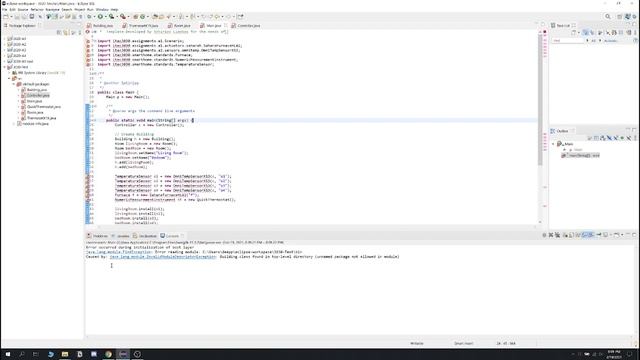The width and height of the screenshot is (640, 360).
Task: Click the editor vertical scrollbar
Action: (x=540, y=100)
